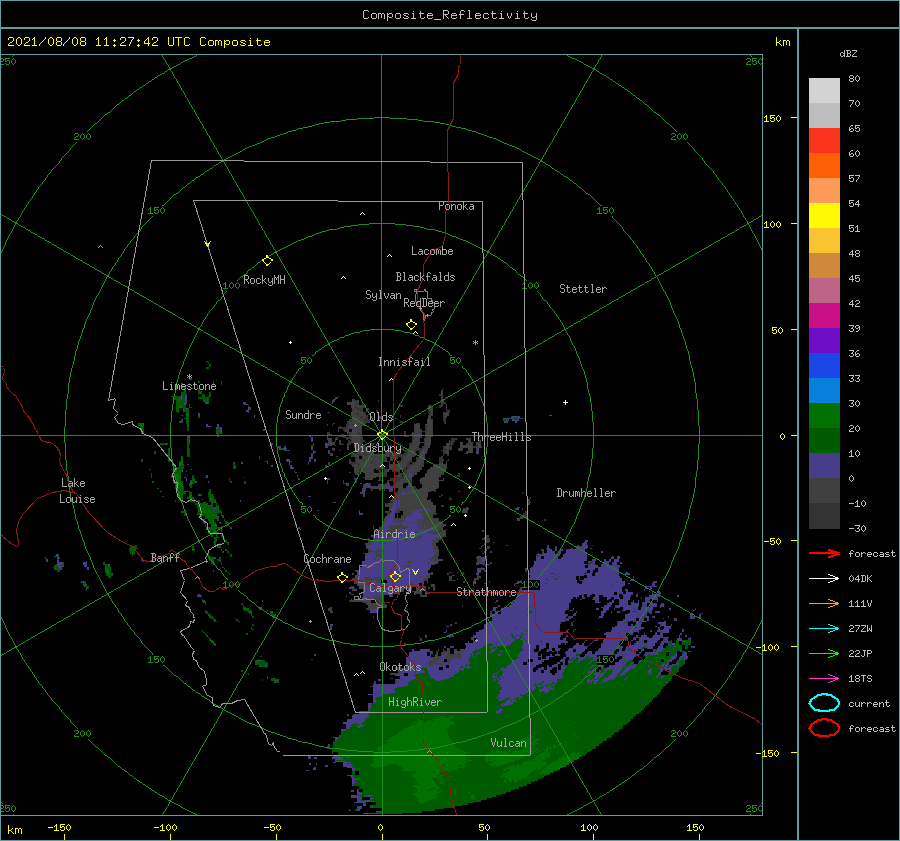Click the Airdrie label
The width and height of the screenshot is (900, 841).
coord(394,534)
